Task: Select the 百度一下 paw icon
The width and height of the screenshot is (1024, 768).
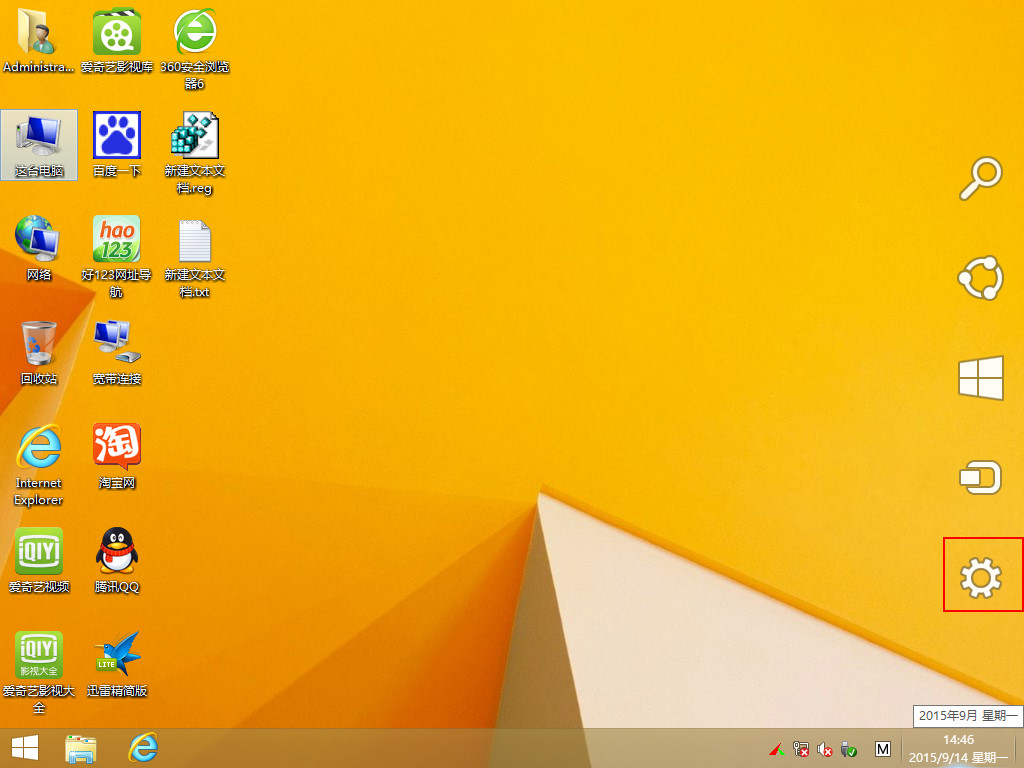Action: [x=117, y=145]
